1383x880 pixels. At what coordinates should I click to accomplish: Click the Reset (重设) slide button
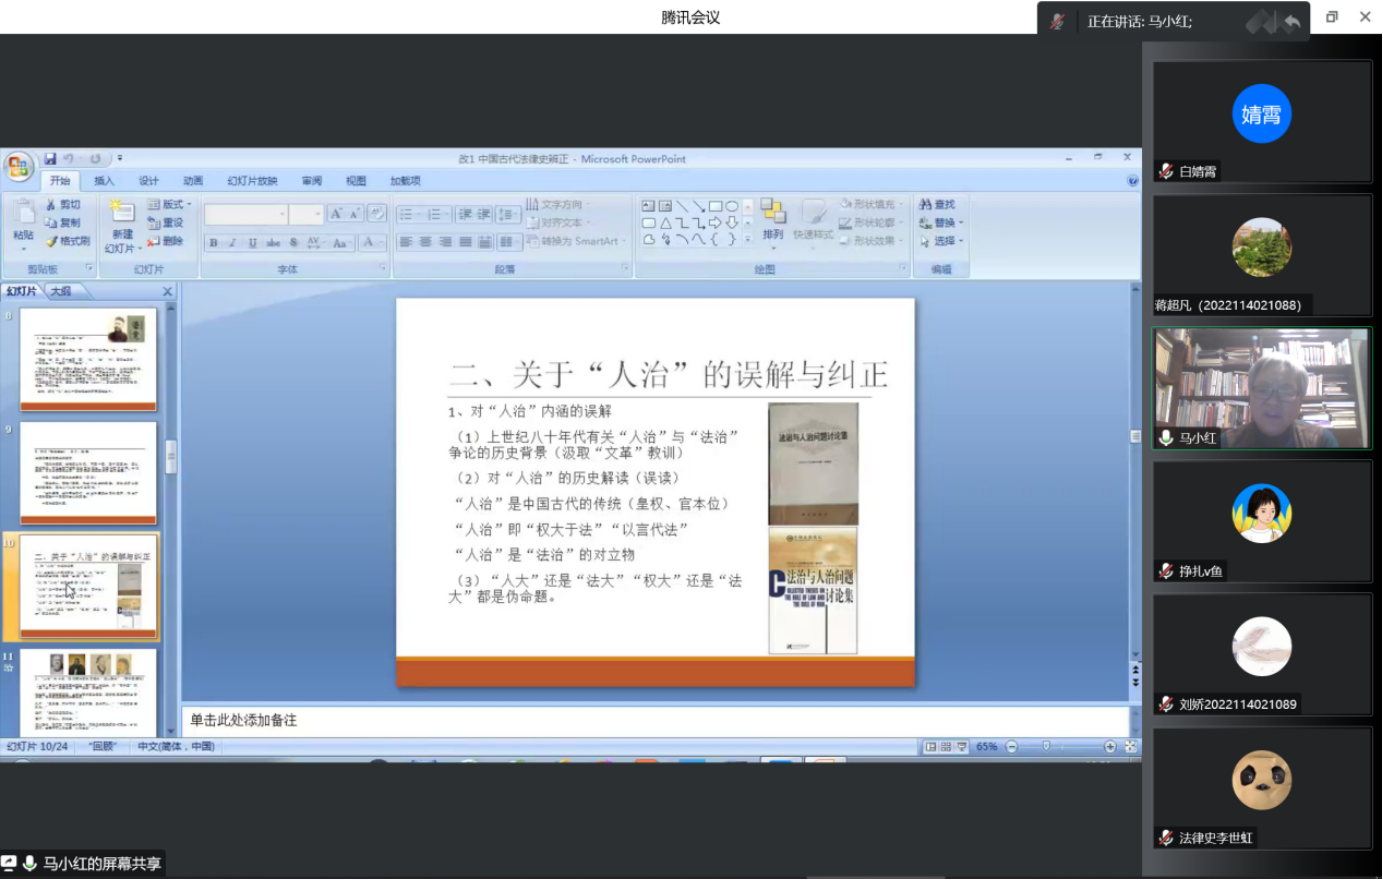(x=167, y=223)
